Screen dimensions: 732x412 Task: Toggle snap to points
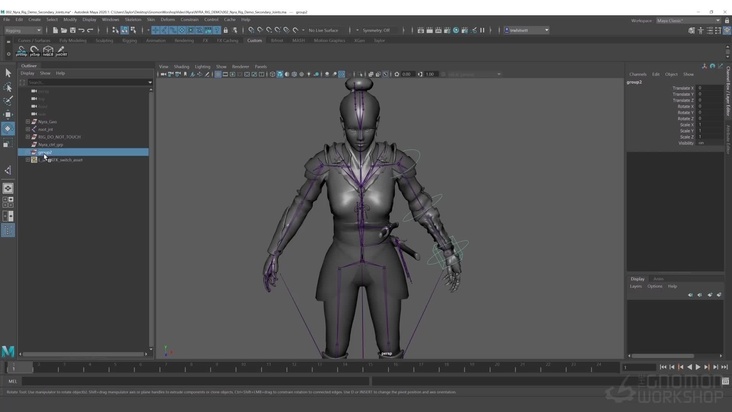point(269,30)
